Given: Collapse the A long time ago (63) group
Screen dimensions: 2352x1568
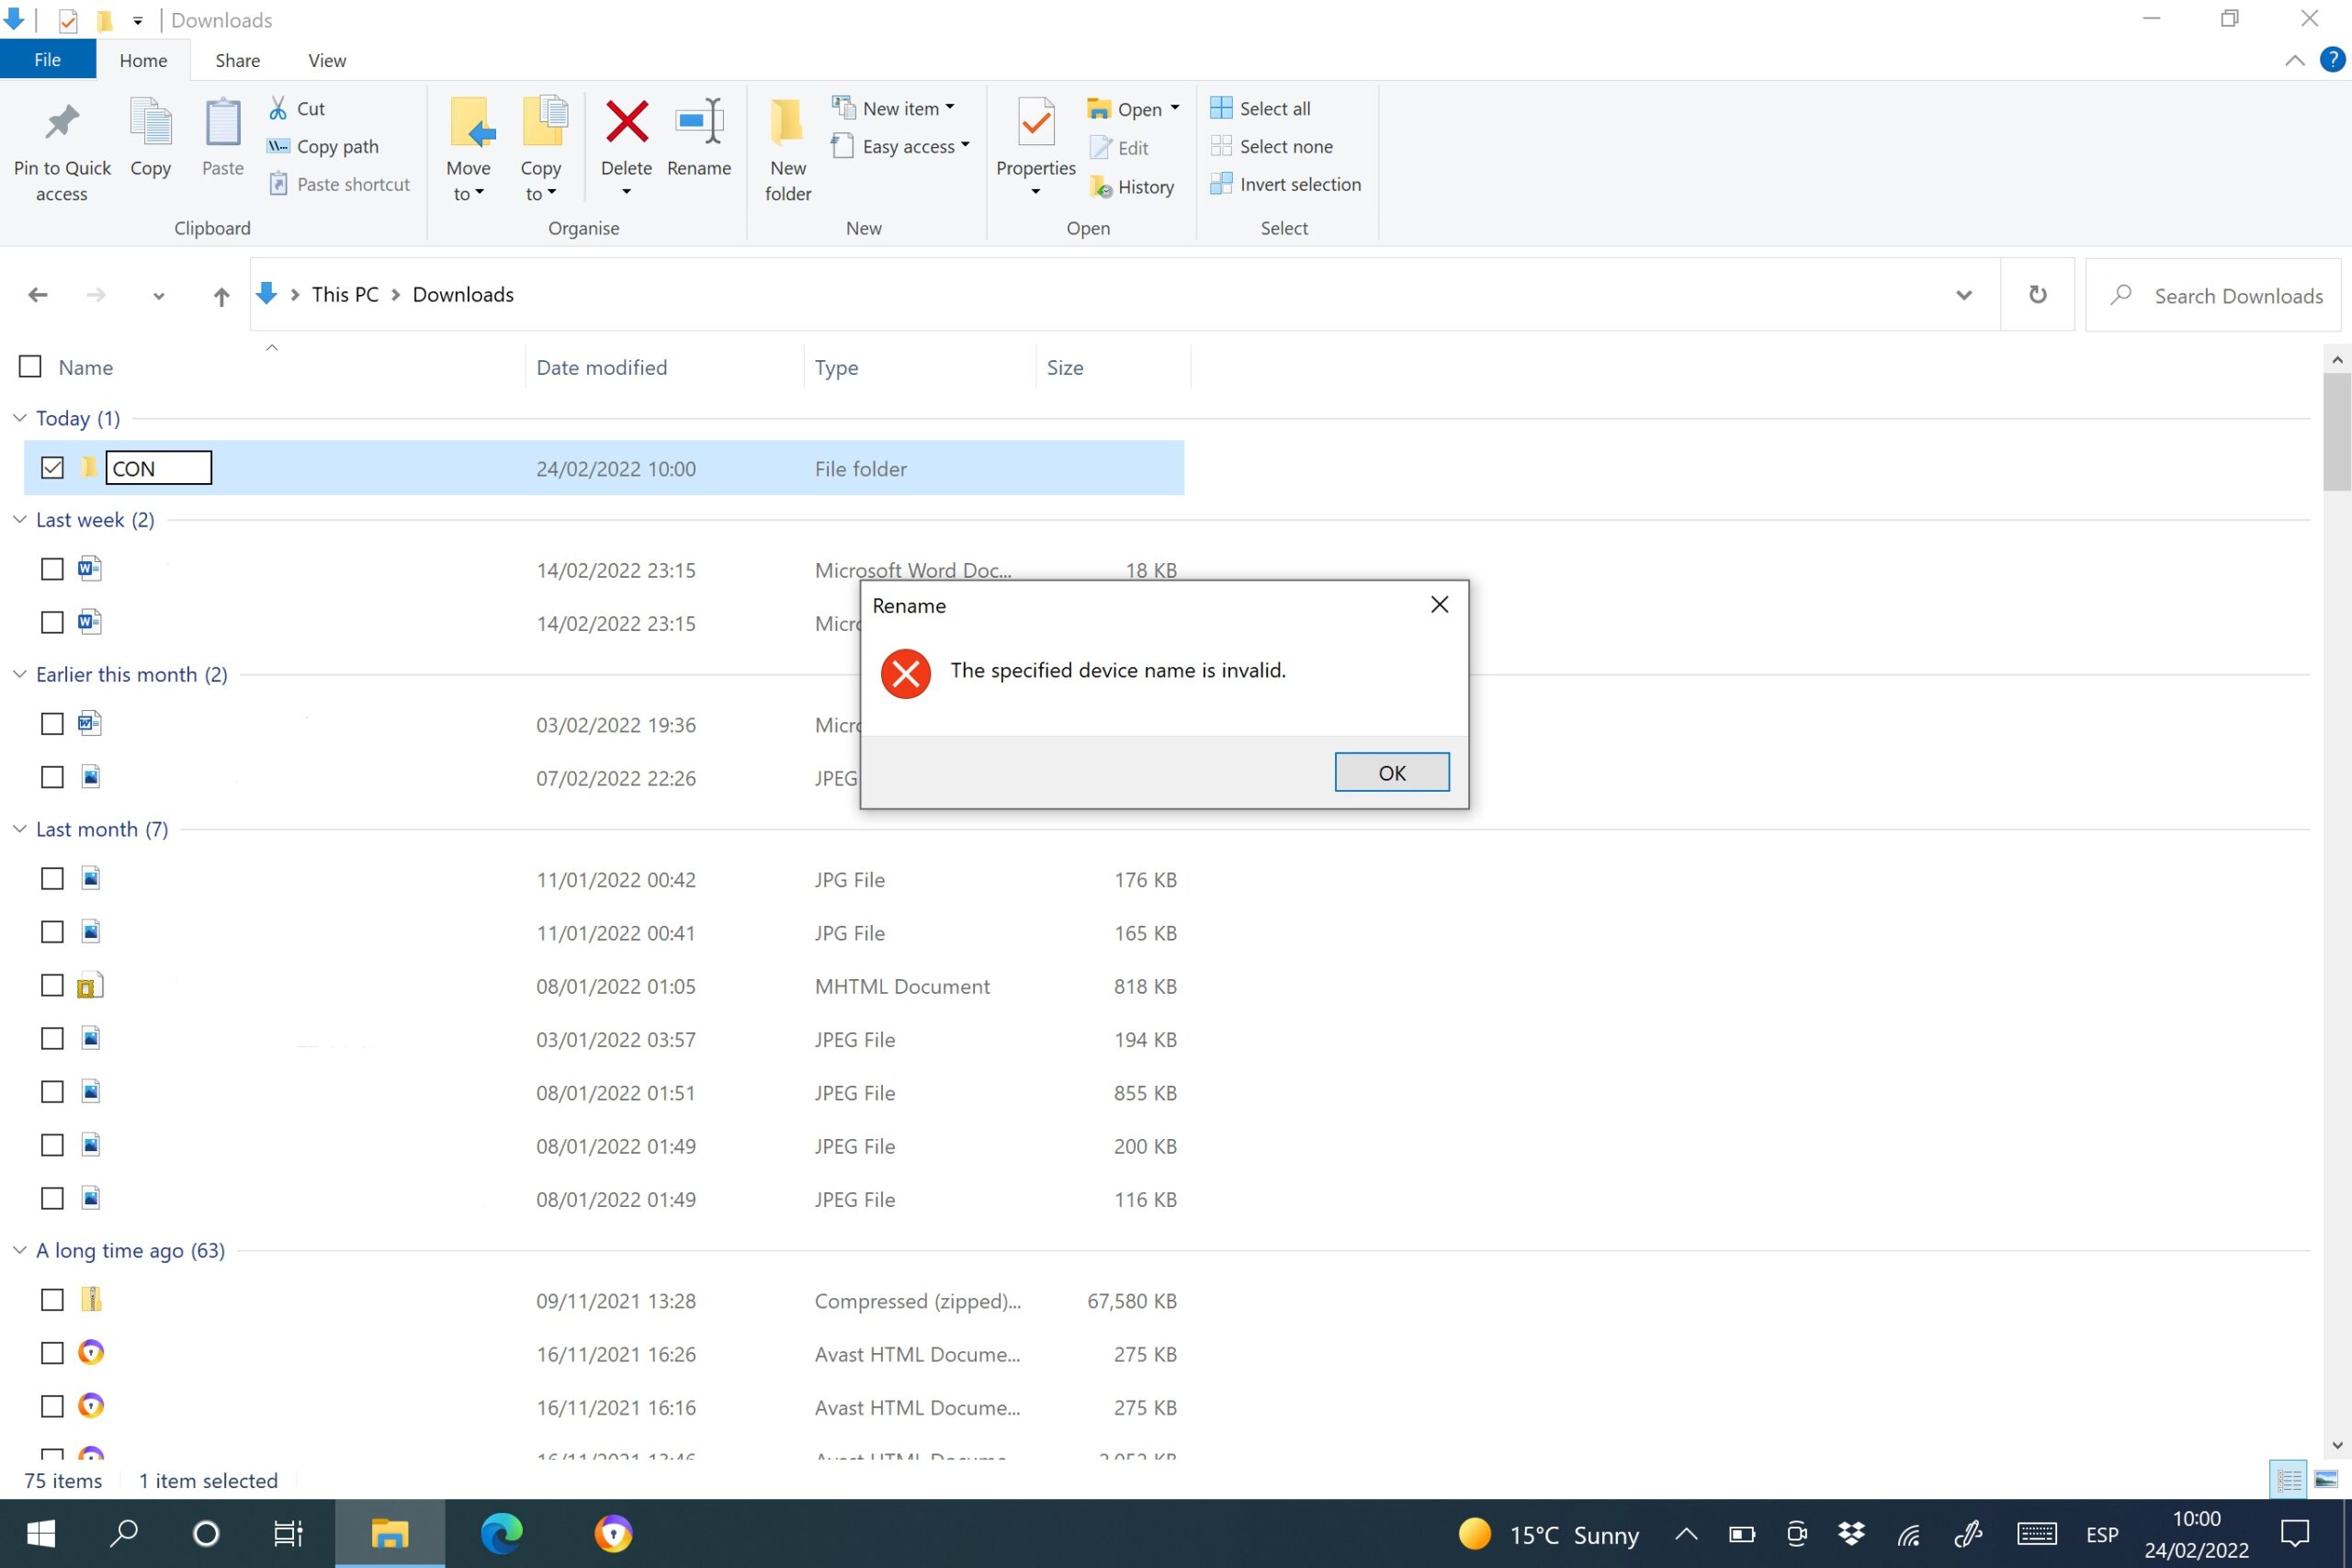Looking at the screenshot, I should [x=19, y=1250].
